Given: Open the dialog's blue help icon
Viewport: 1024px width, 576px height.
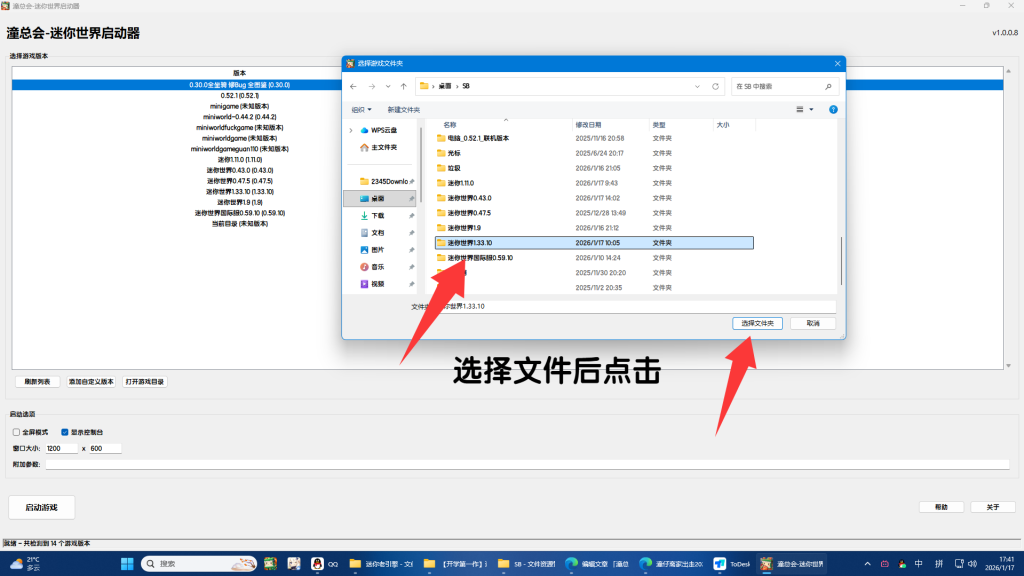Looking at the screenshot, I should click(833, 109).
